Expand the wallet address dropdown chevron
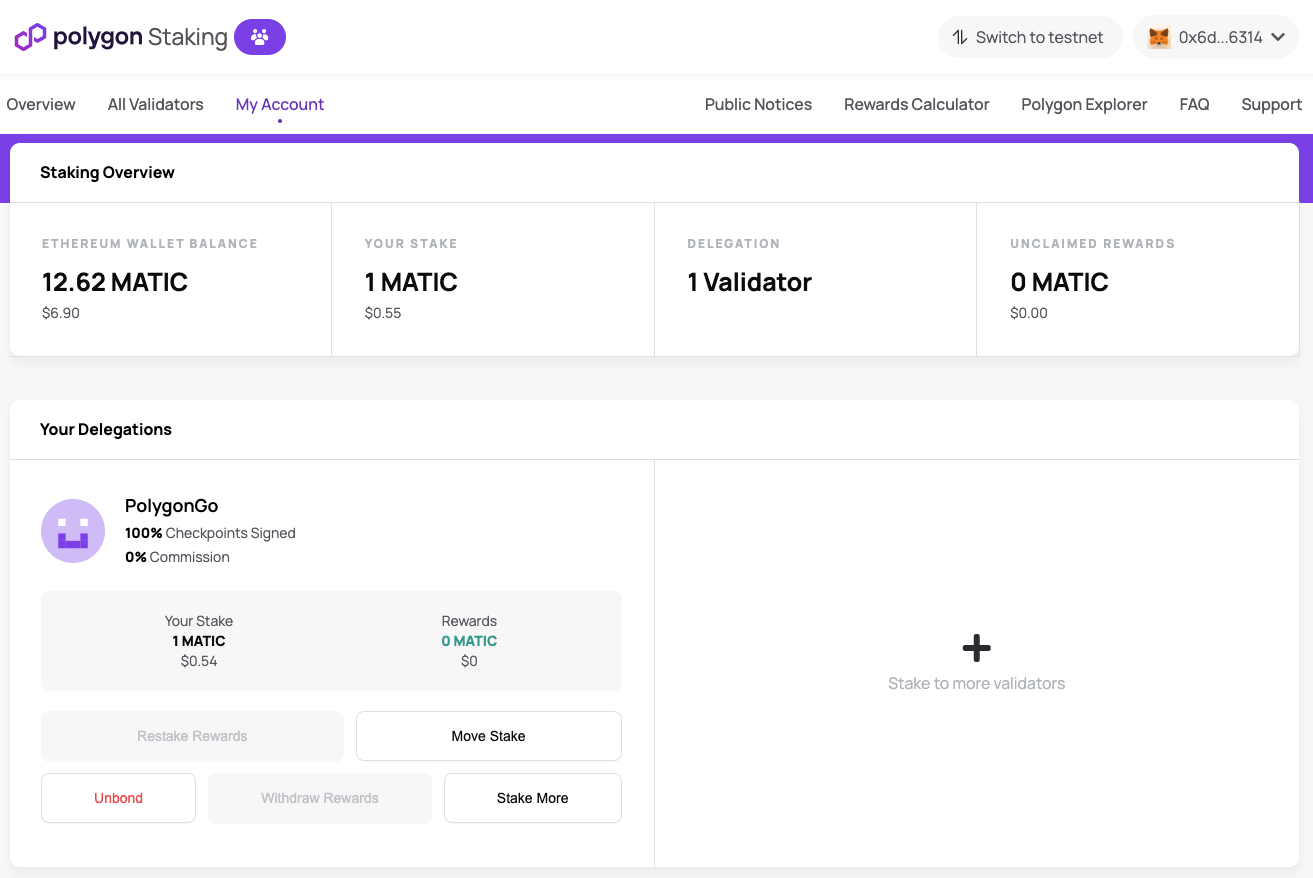The height and width of the screenshot is (878, 1313). 1278,37
